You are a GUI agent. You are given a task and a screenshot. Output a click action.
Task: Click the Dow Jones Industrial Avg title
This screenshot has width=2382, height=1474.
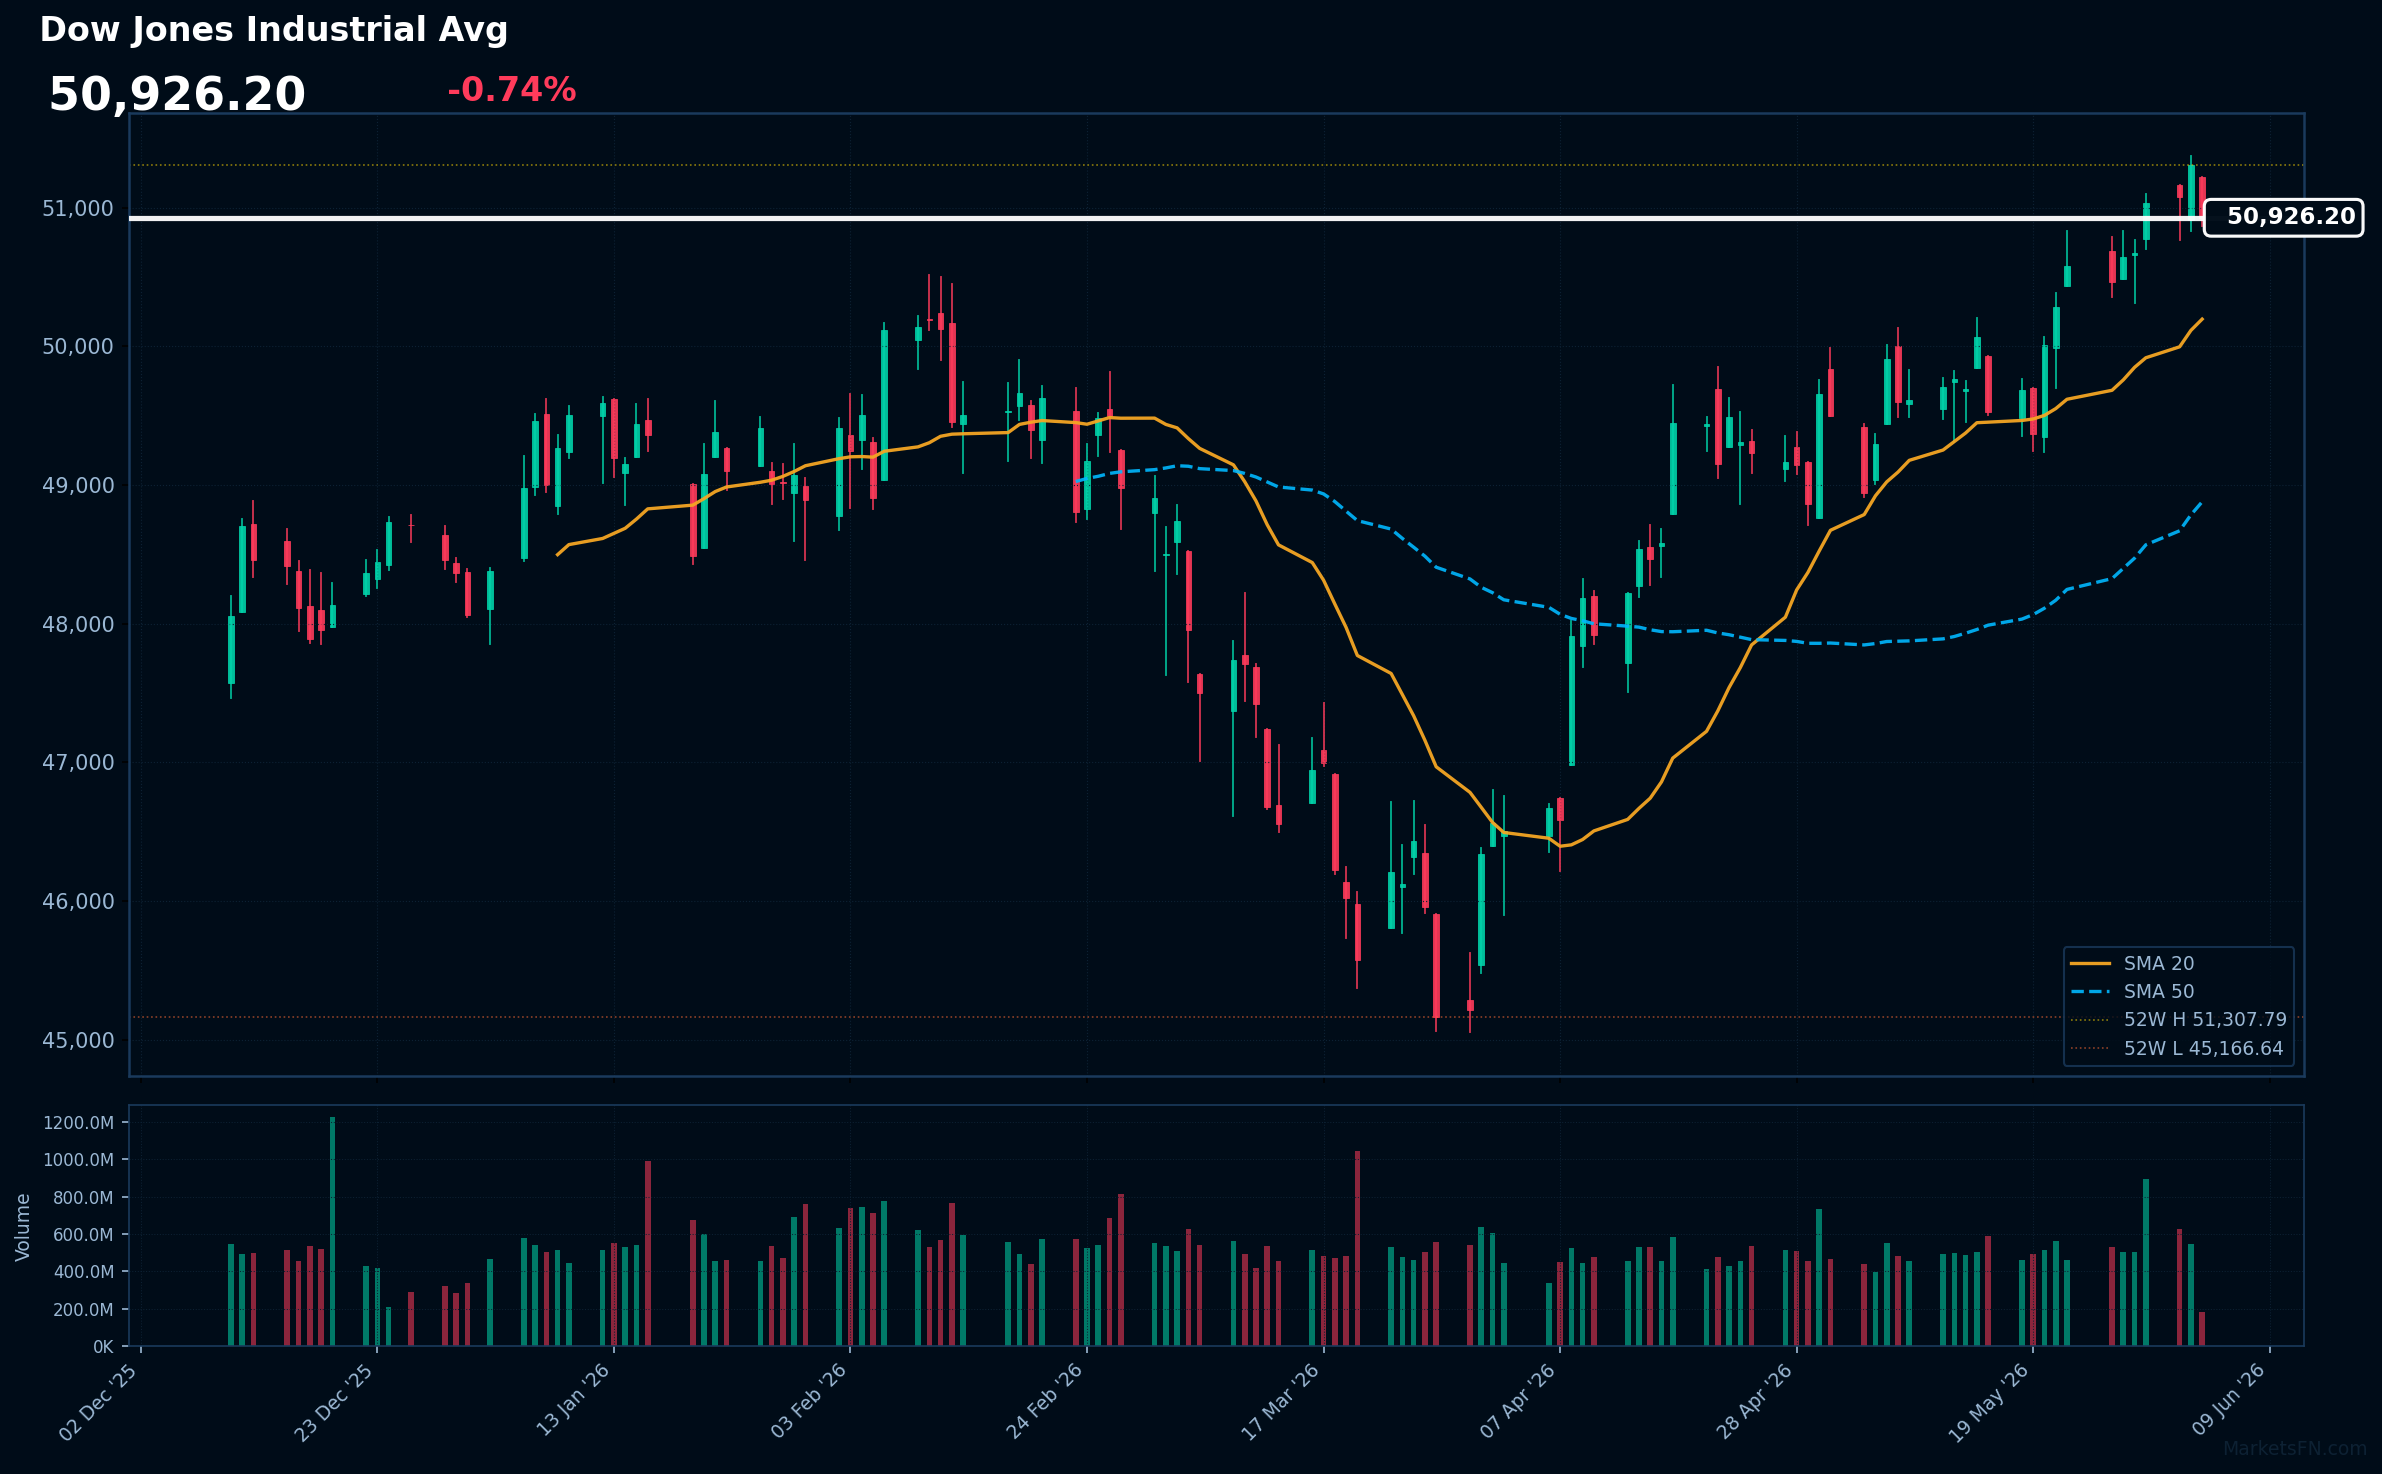[x=273, y=30]
